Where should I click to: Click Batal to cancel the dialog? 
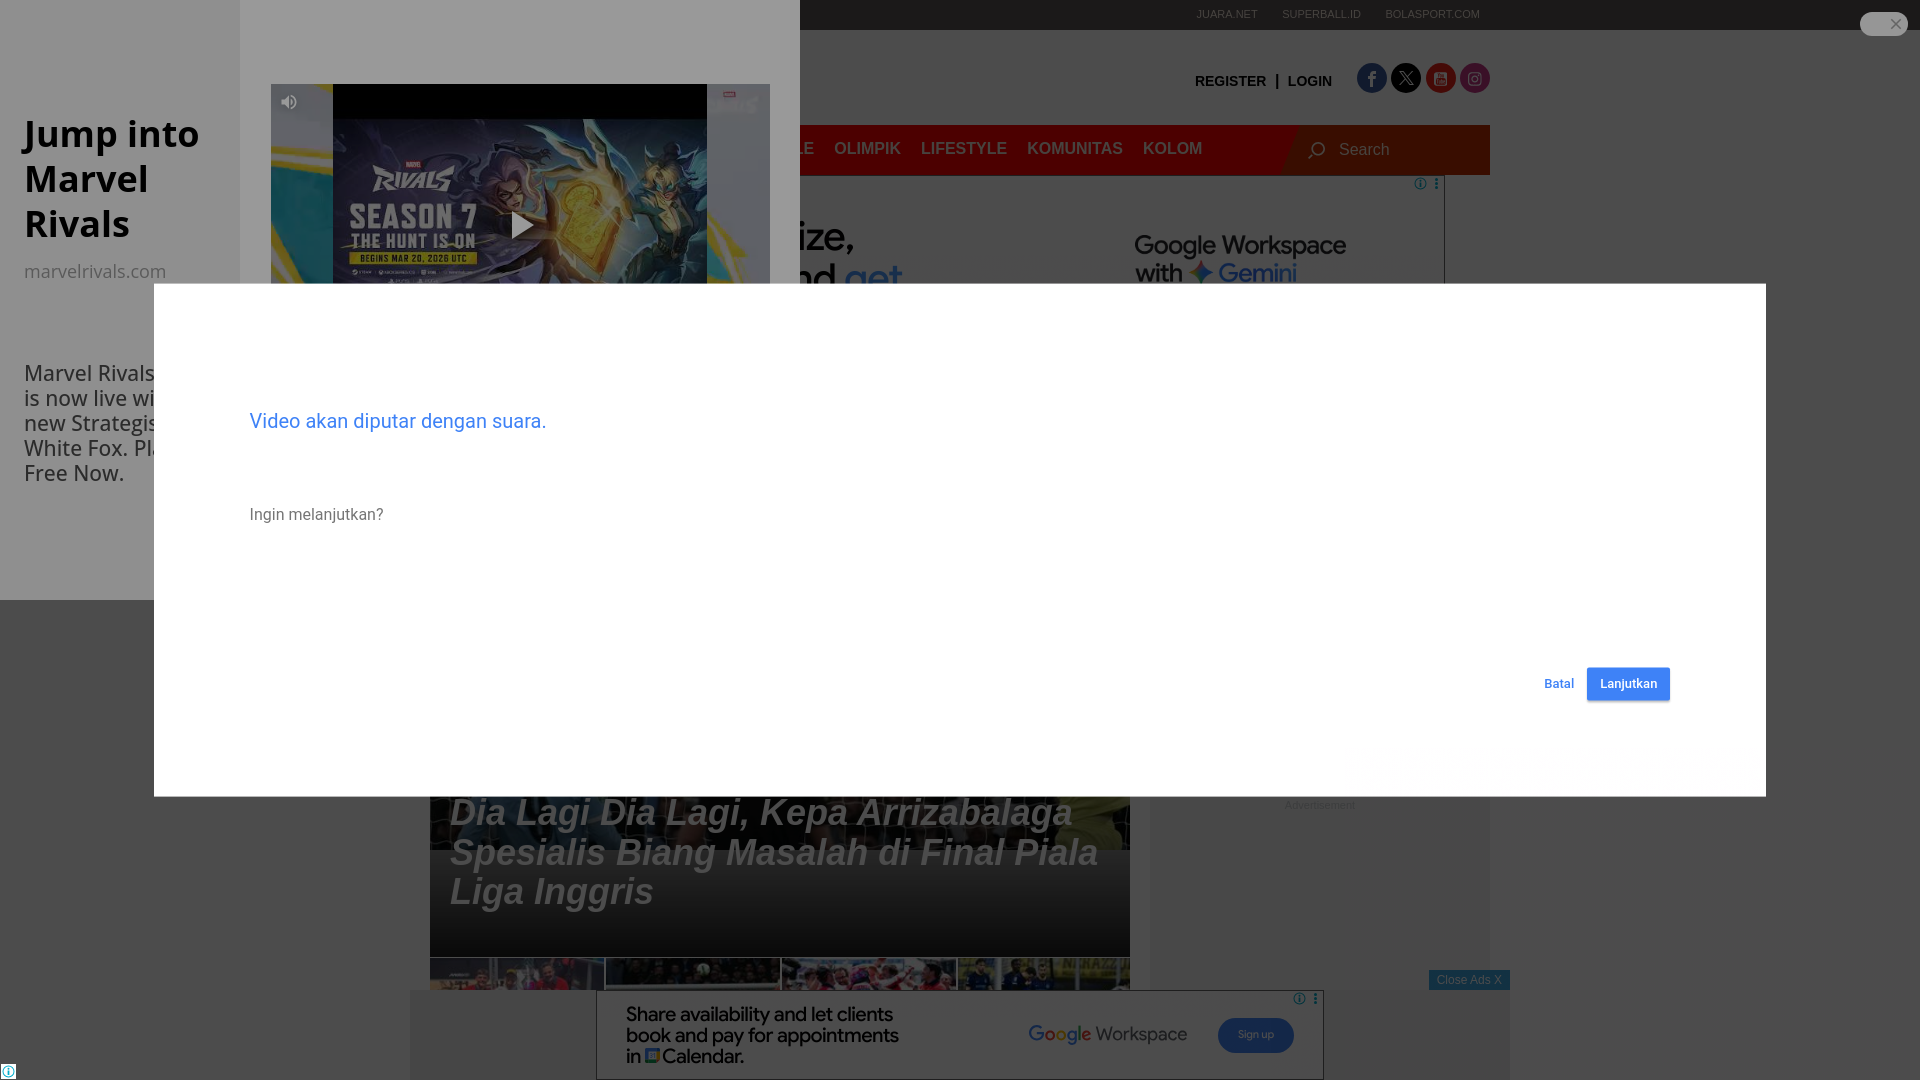click(x=1559, y=684)
